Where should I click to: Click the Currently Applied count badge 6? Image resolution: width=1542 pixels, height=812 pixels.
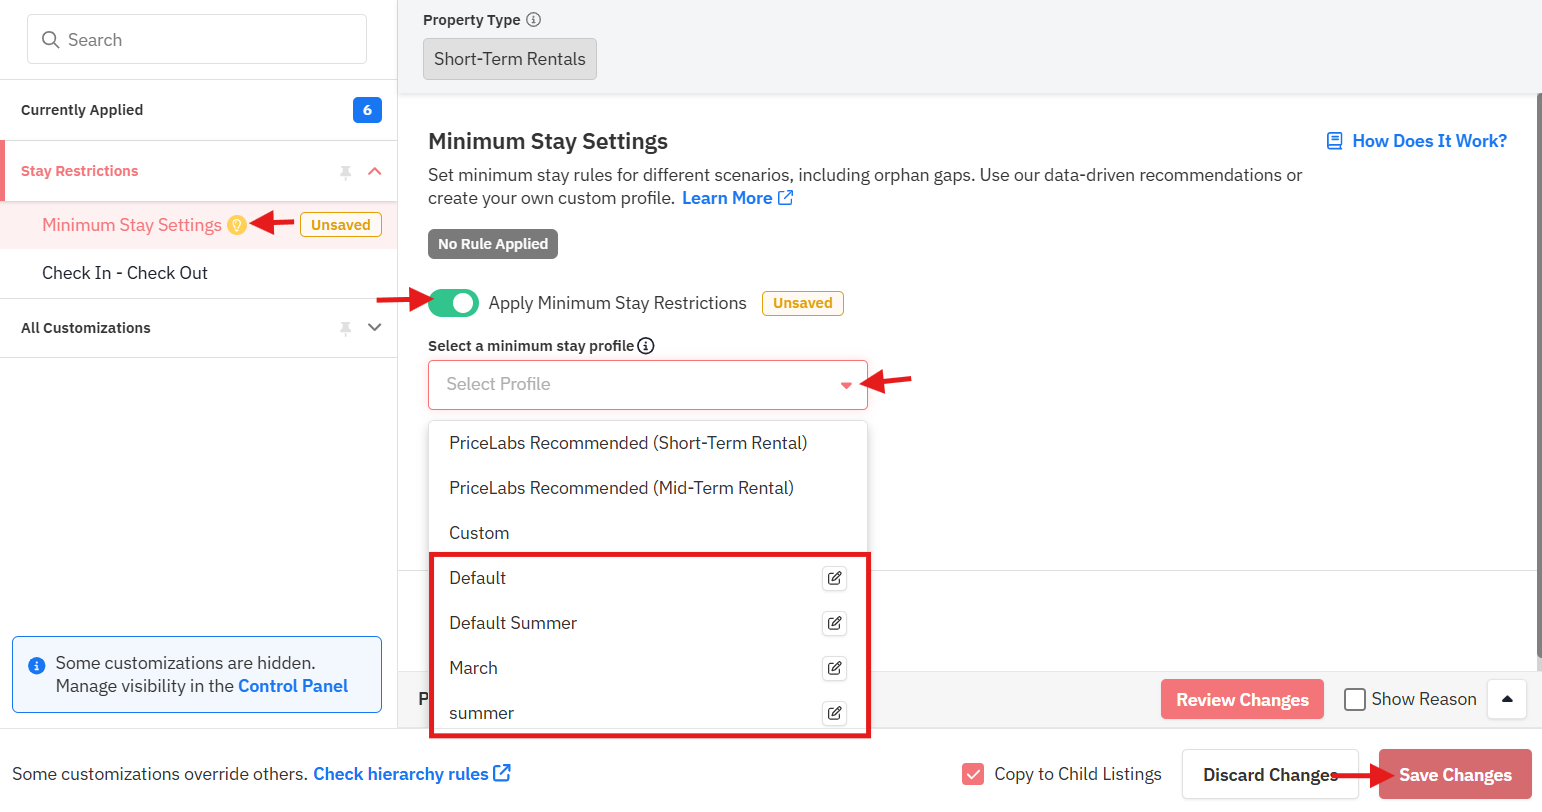click(367, 110)
